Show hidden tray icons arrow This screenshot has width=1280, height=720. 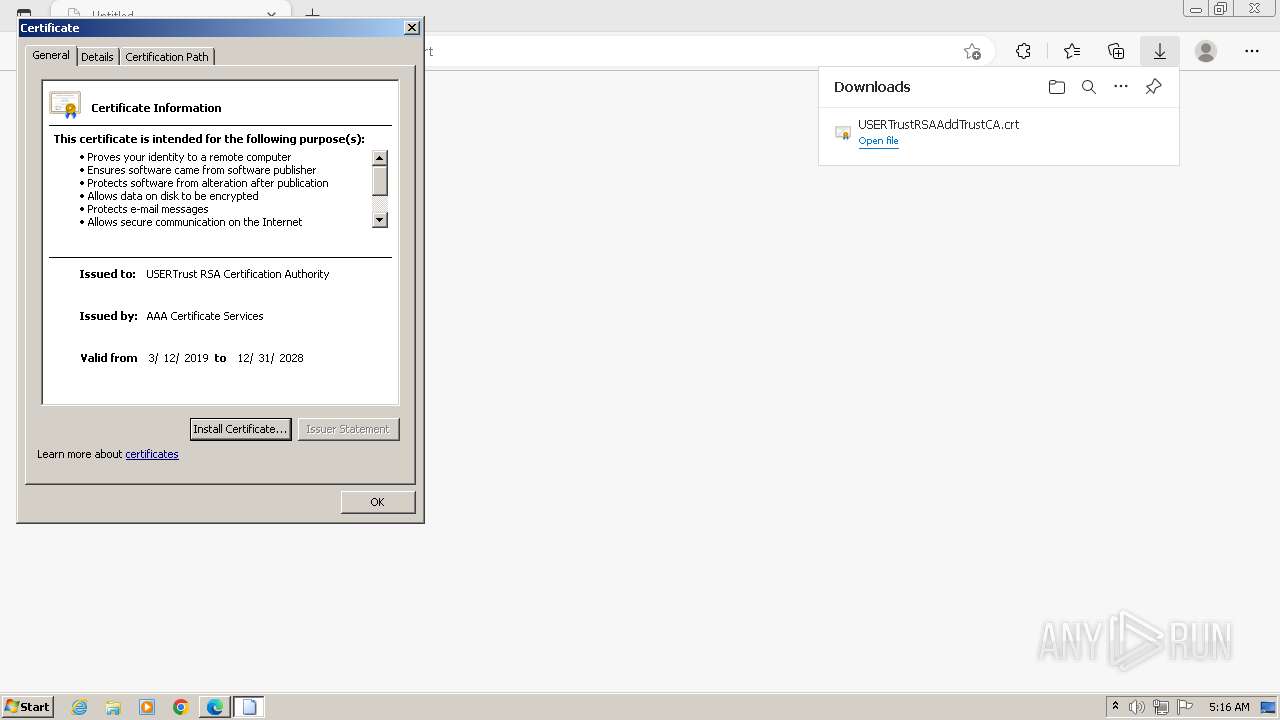coord(1115,707)
